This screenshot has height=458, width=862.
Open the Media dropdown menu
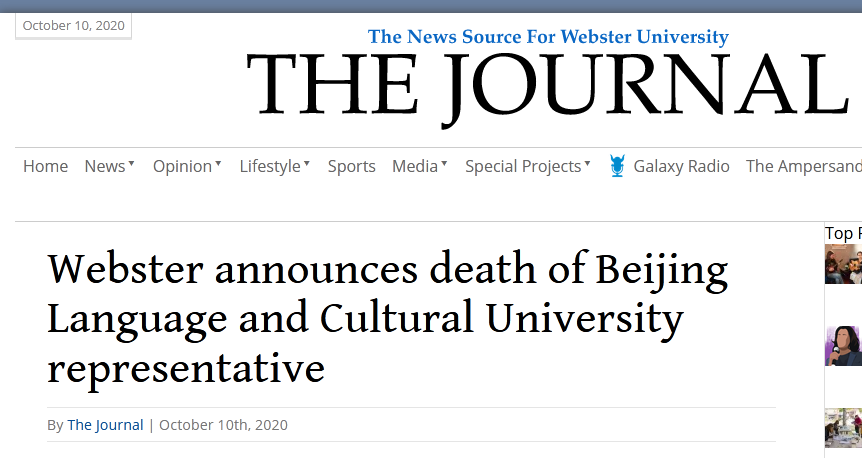419,166
